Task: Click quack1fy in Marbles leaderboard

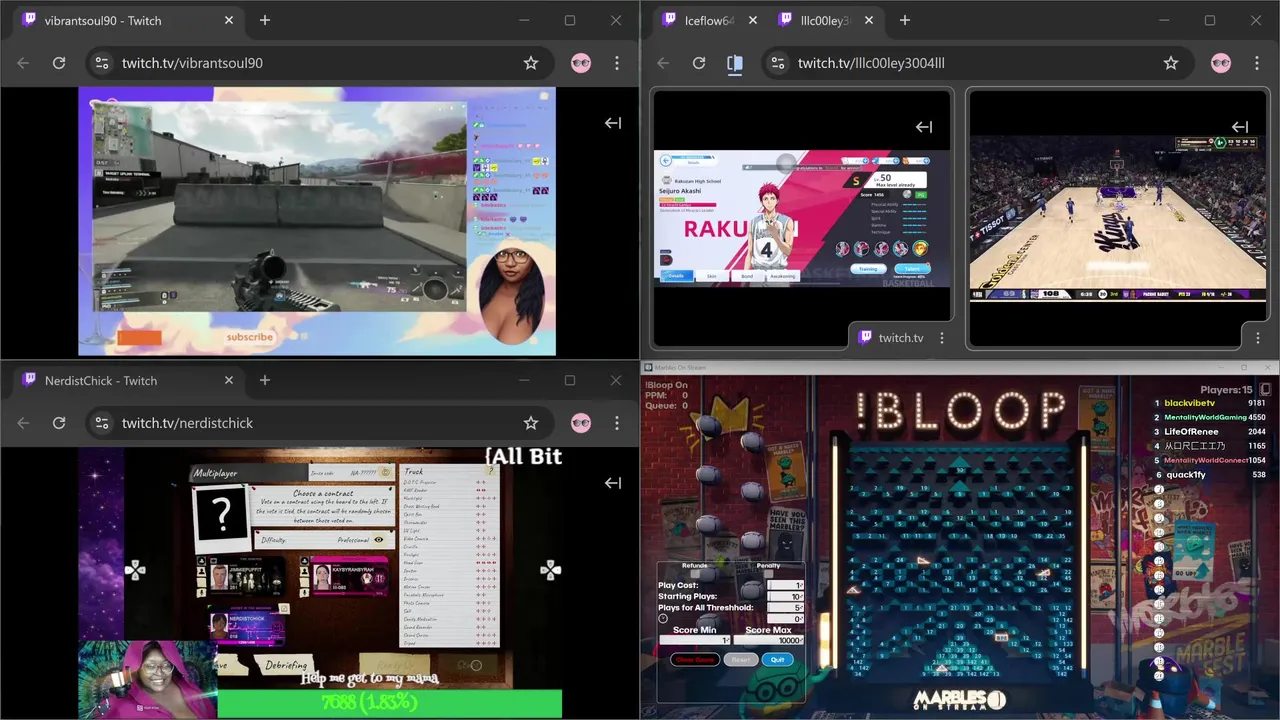Action: coord(1185,475)
